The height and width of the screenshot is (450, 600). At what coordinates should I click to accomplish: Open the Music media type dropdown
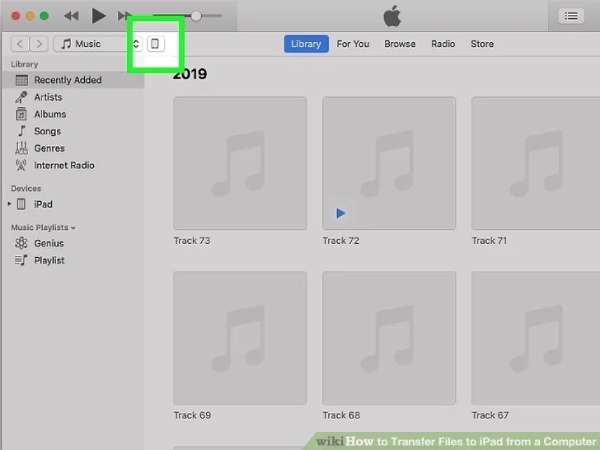(x=98, y=44)
